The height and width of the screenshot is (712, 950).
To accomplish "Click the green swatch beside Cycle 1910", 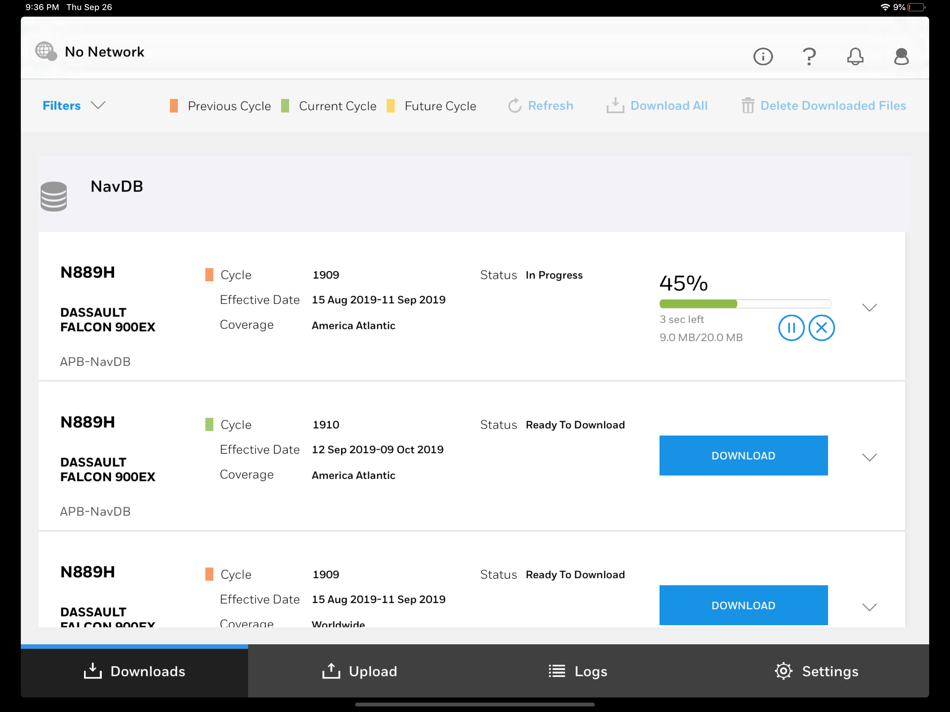I will pyautogui.click(x=209, y=424).
